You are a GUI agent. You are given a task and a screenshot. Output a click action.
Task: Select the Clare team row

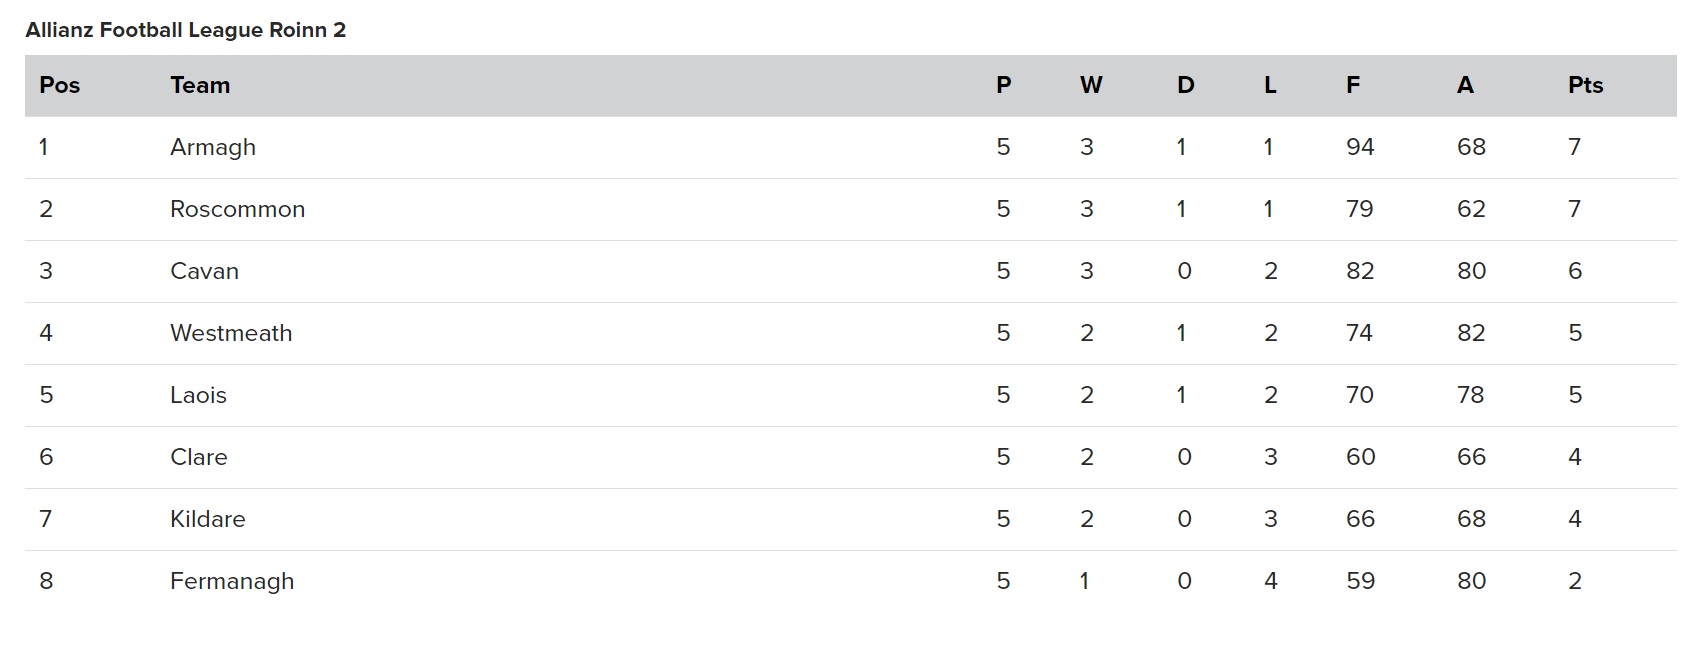tap(850, 457)
